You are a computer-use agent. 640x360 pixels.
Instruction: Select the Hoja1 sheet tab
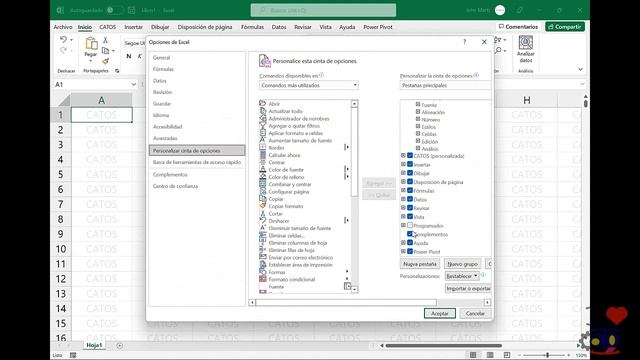click(x=94, y=345)
